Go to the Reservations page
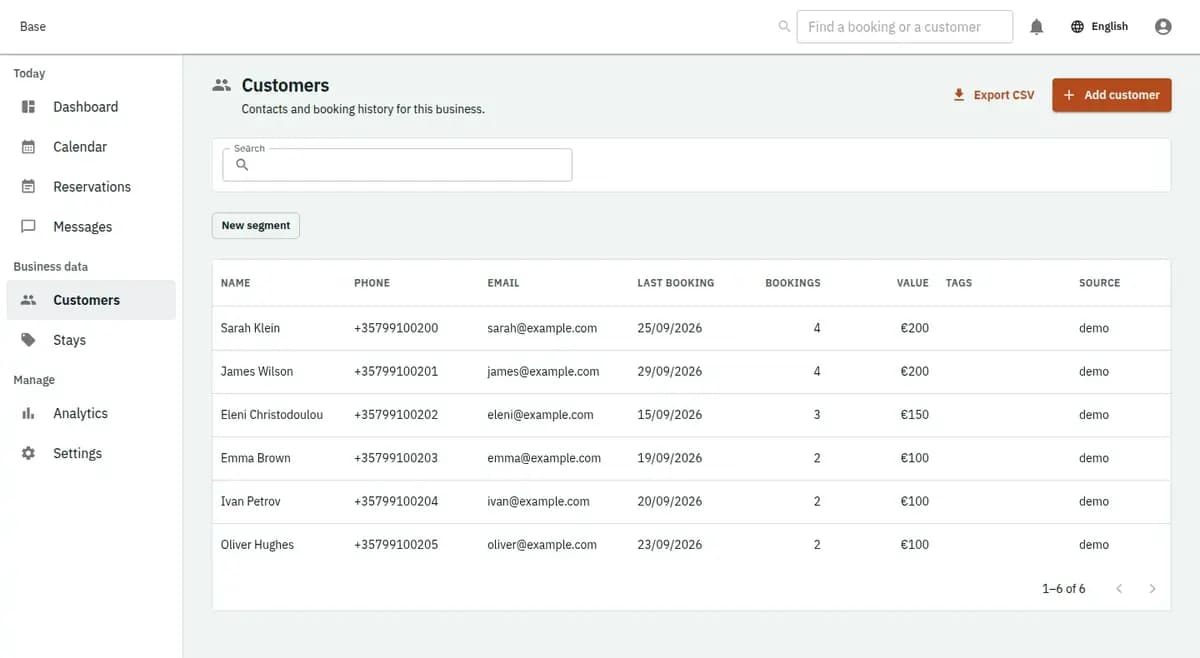This screenshot has width=1200, height=658. coord(91,187)
